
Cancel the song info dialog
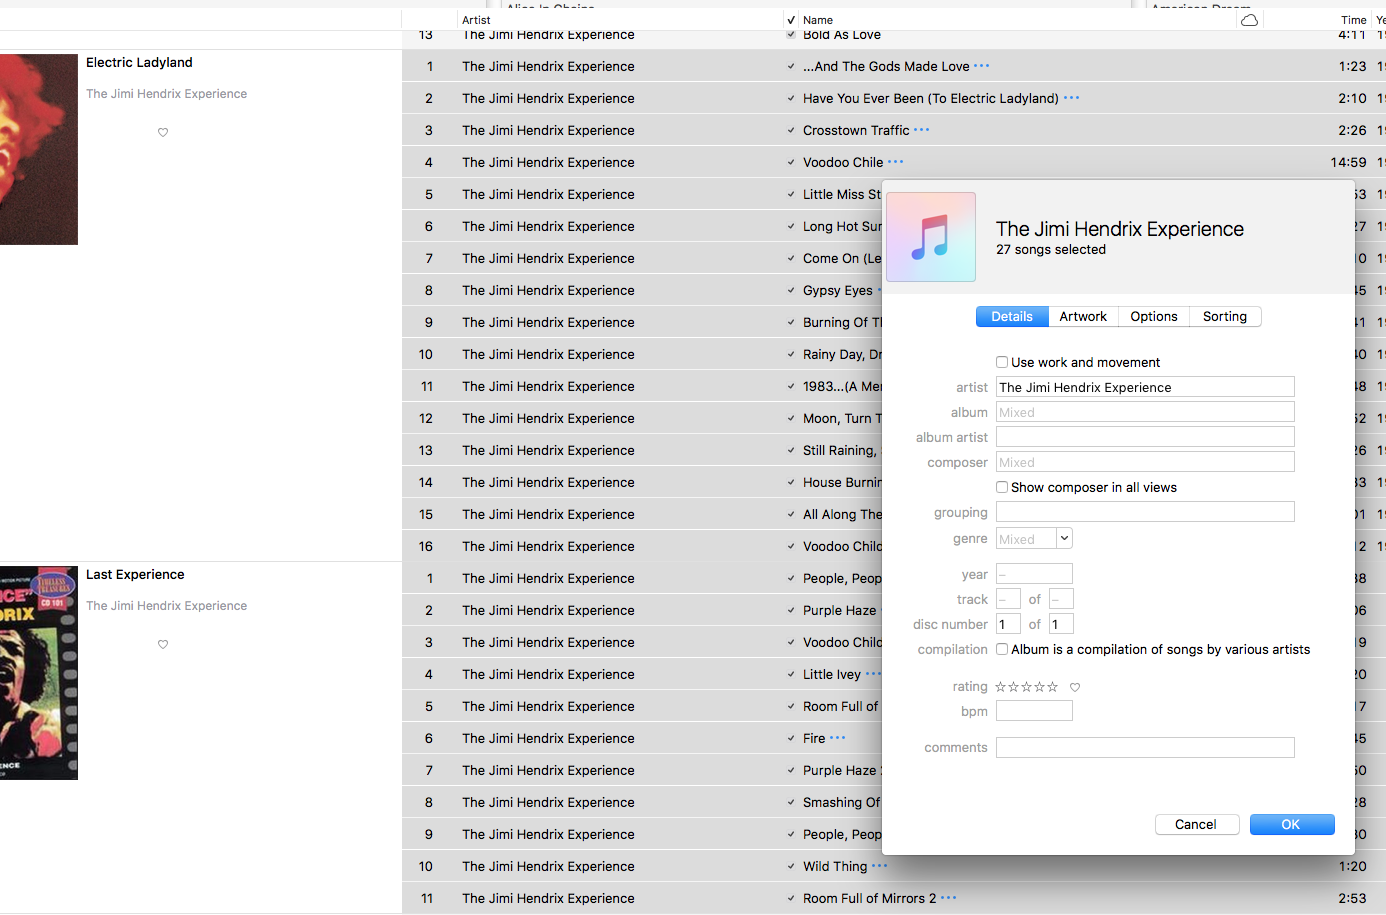click(x=1196, y=824)
